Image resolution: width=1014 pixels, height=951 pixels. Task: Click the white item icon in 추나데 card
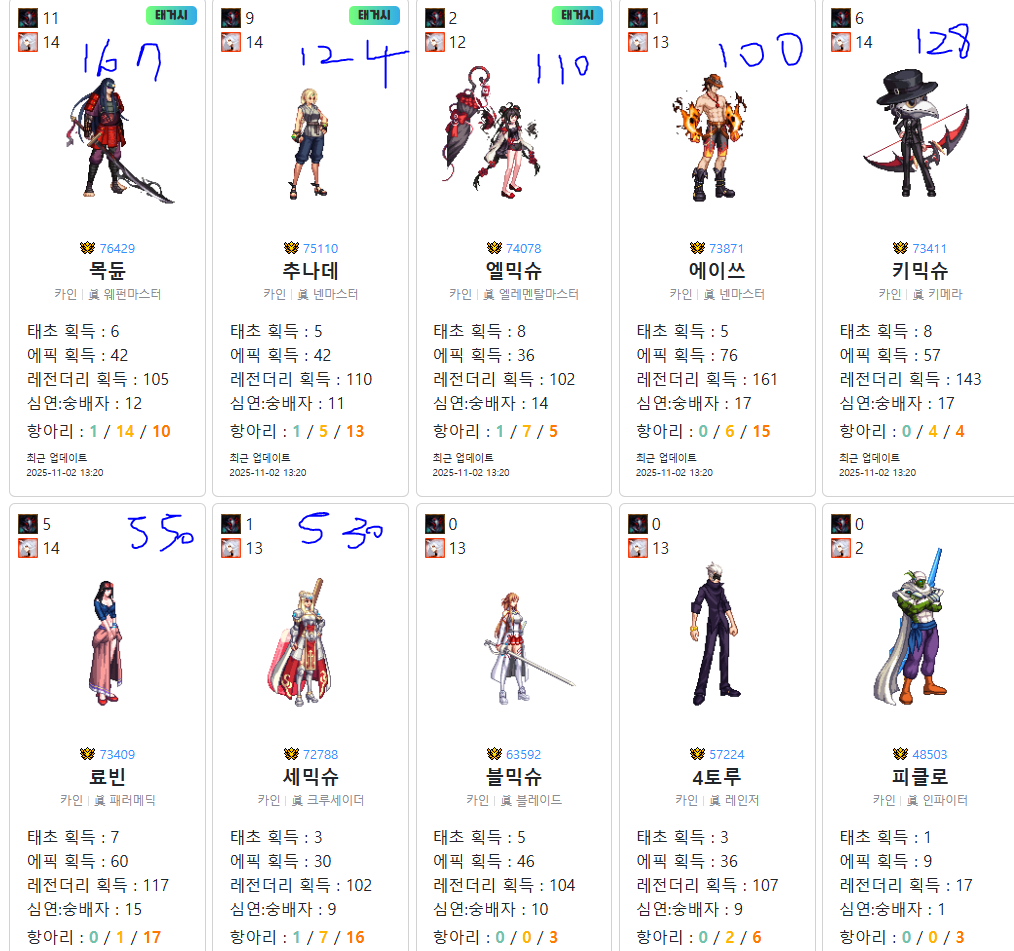(x=231, y=43)
